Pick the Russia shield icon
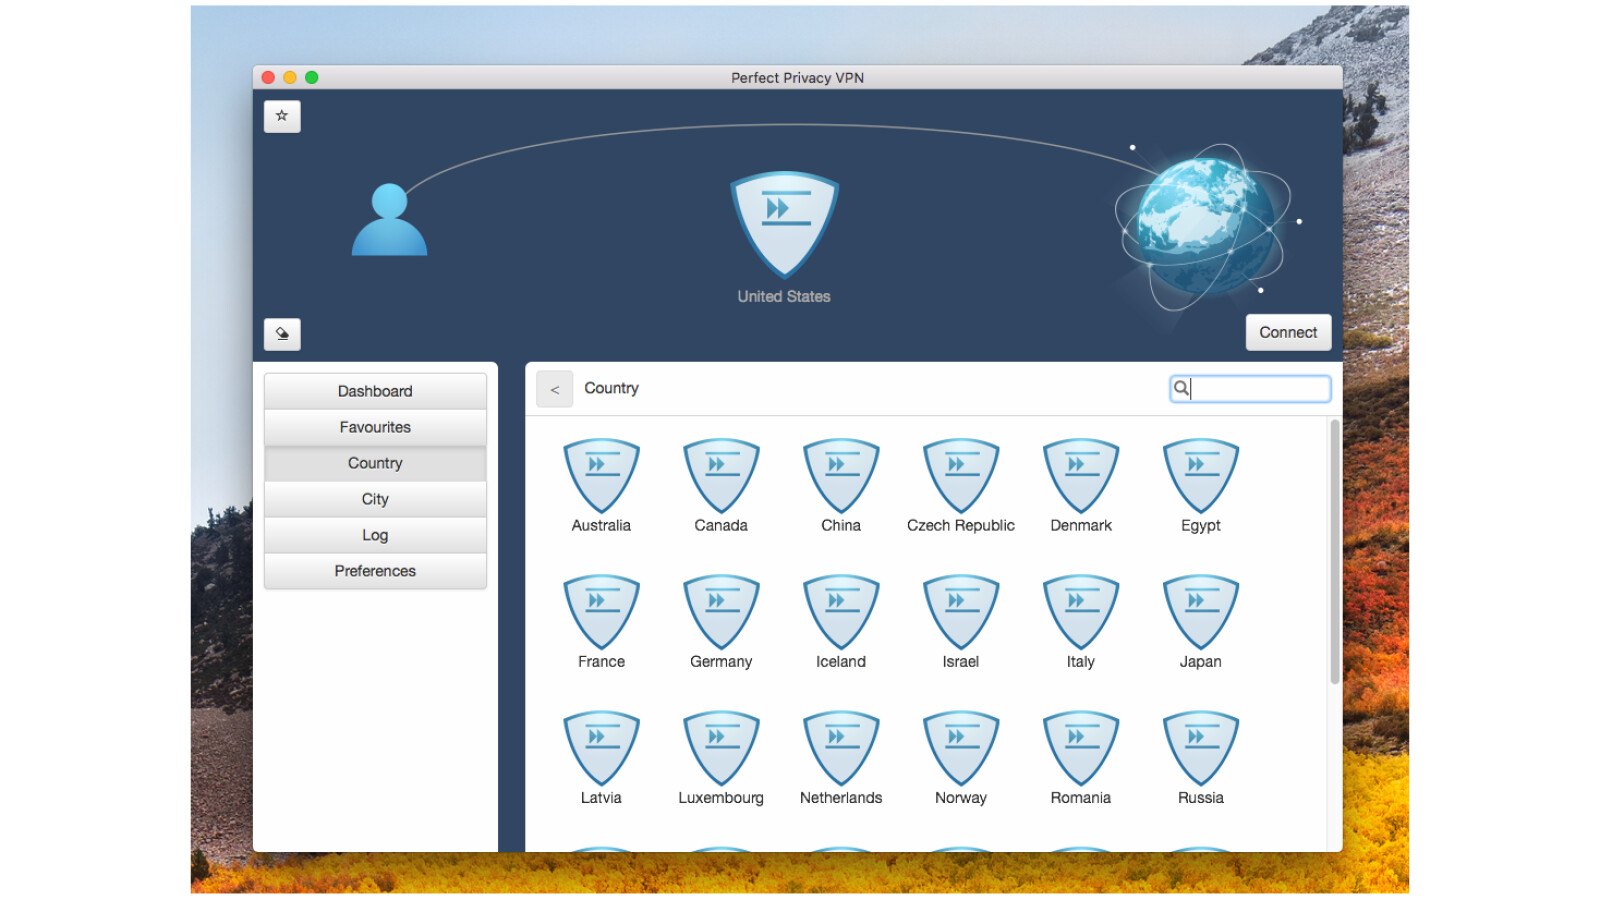 (x=1200, y=747)
